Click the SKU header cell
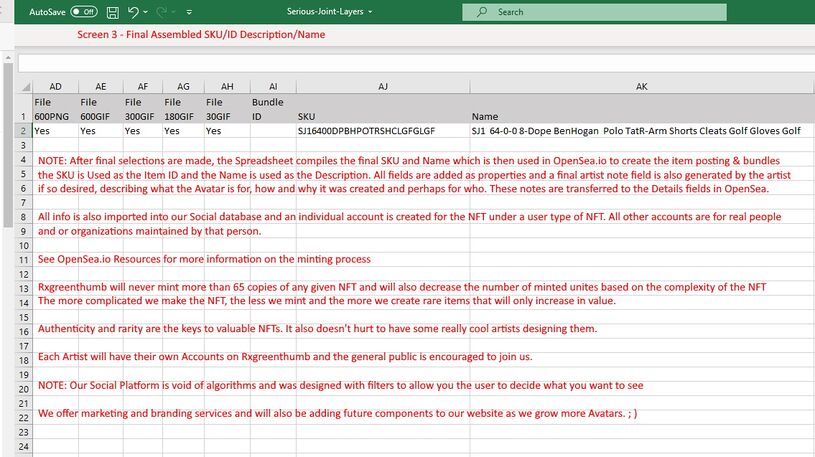815x457 pixels. point(383,109)
